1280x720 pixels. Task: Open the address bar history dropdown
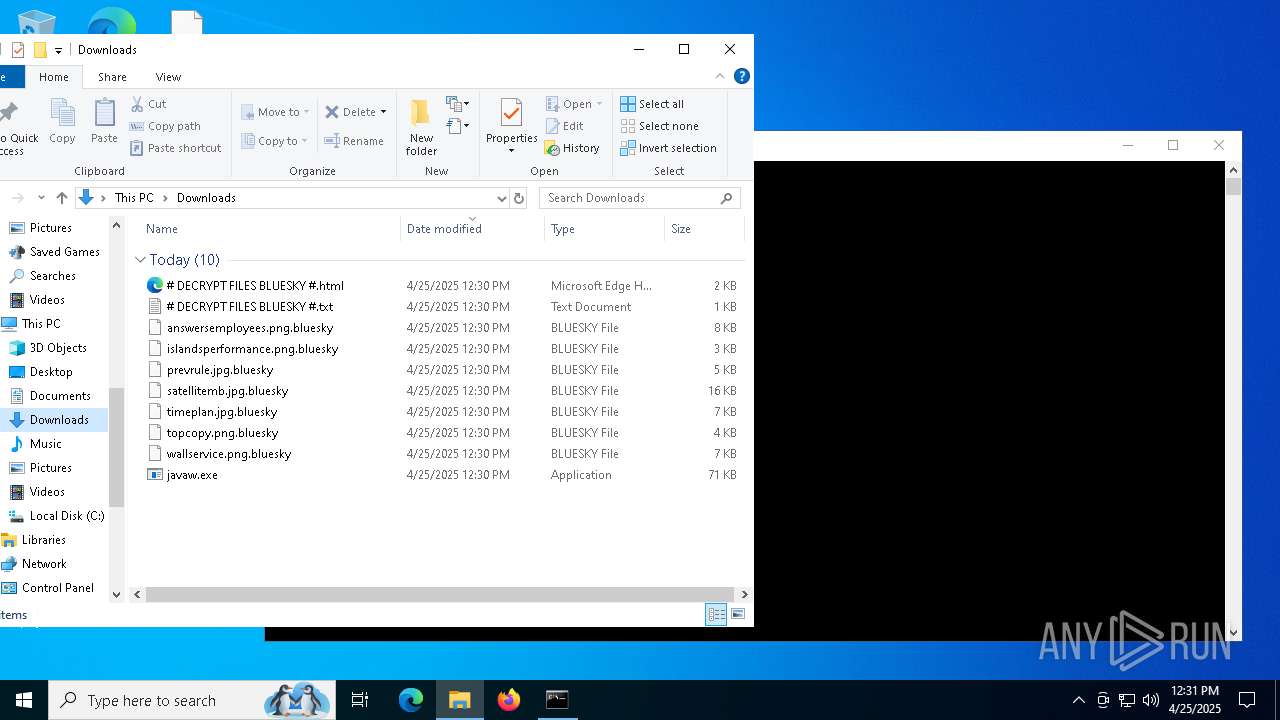pyautogui.click(x=502, y=198)
